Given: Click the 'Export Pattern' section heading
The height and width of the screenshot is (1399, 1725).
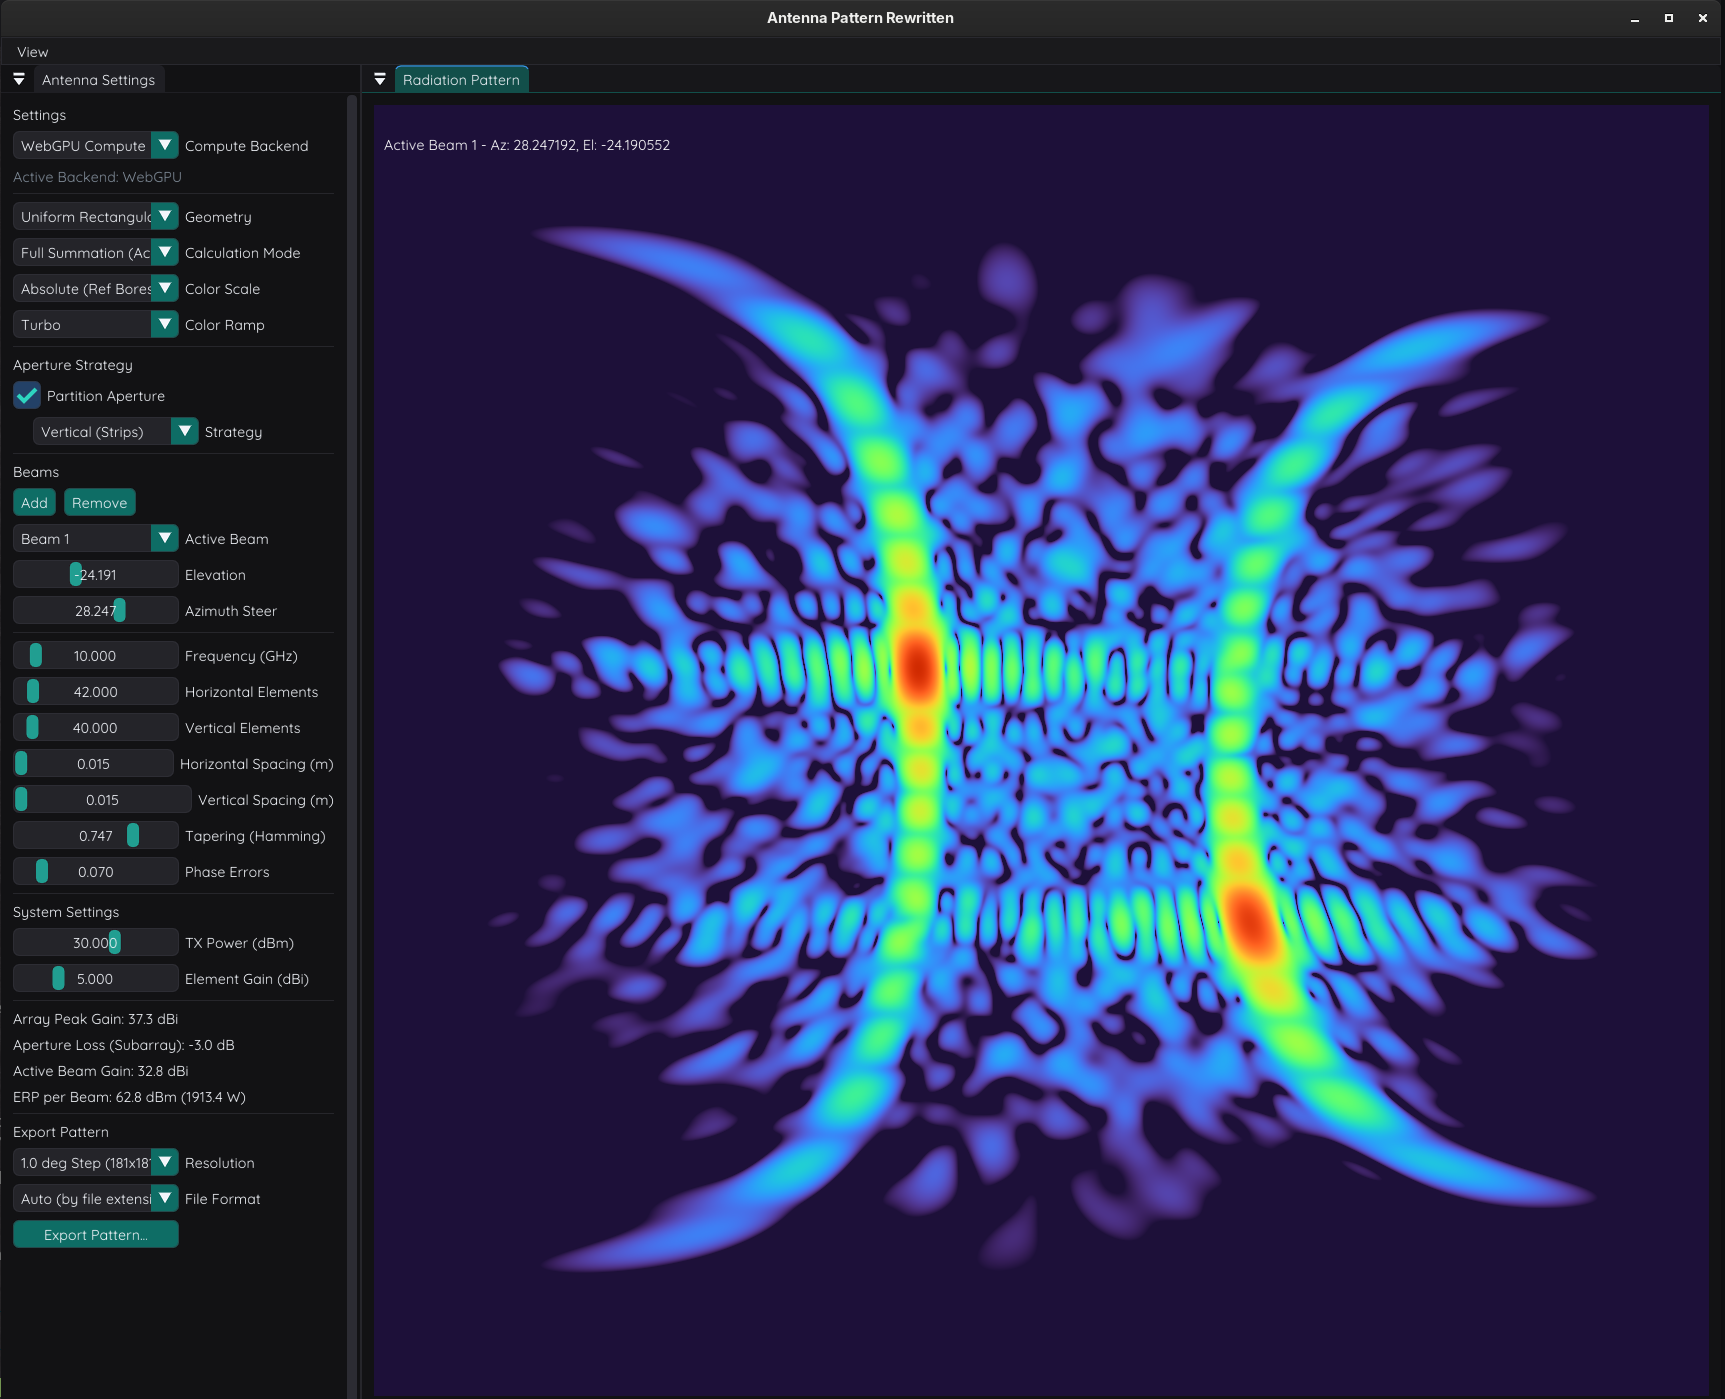Looking at the screenshot, I should pyautogui.click(x=60, y=1132).
